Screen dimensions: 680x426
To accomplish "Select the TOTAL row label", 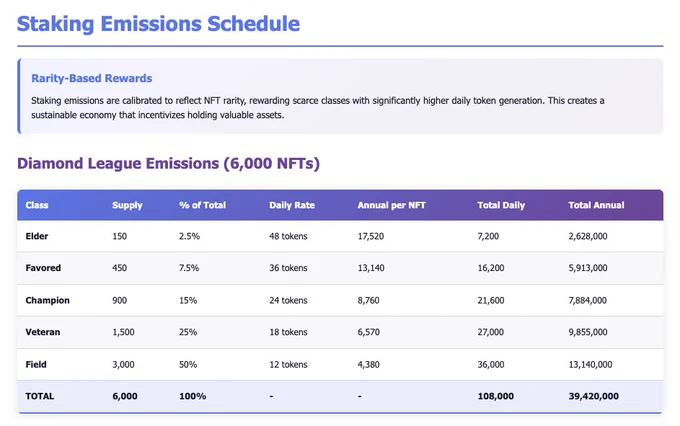I will (40, 396).
